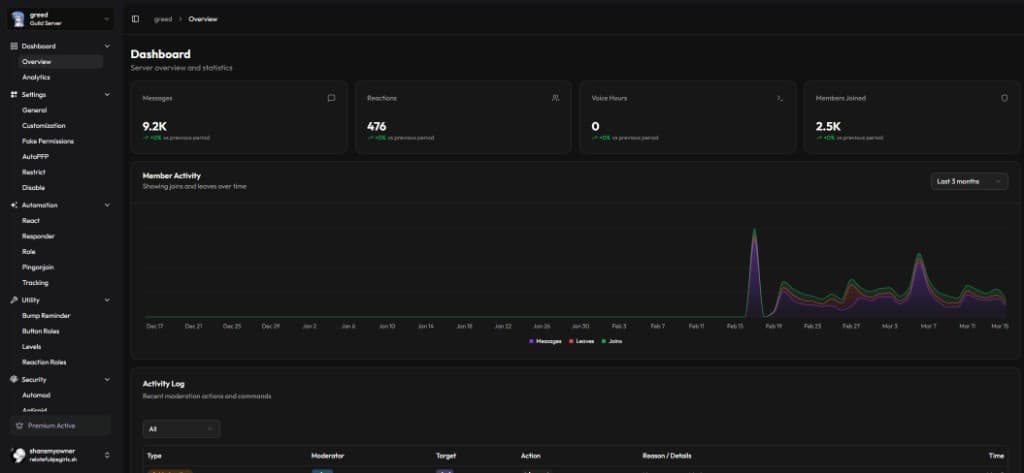Screen dimensions: 1024x473
Task: Collapse the Security section chevron
Action: [107, 380]
